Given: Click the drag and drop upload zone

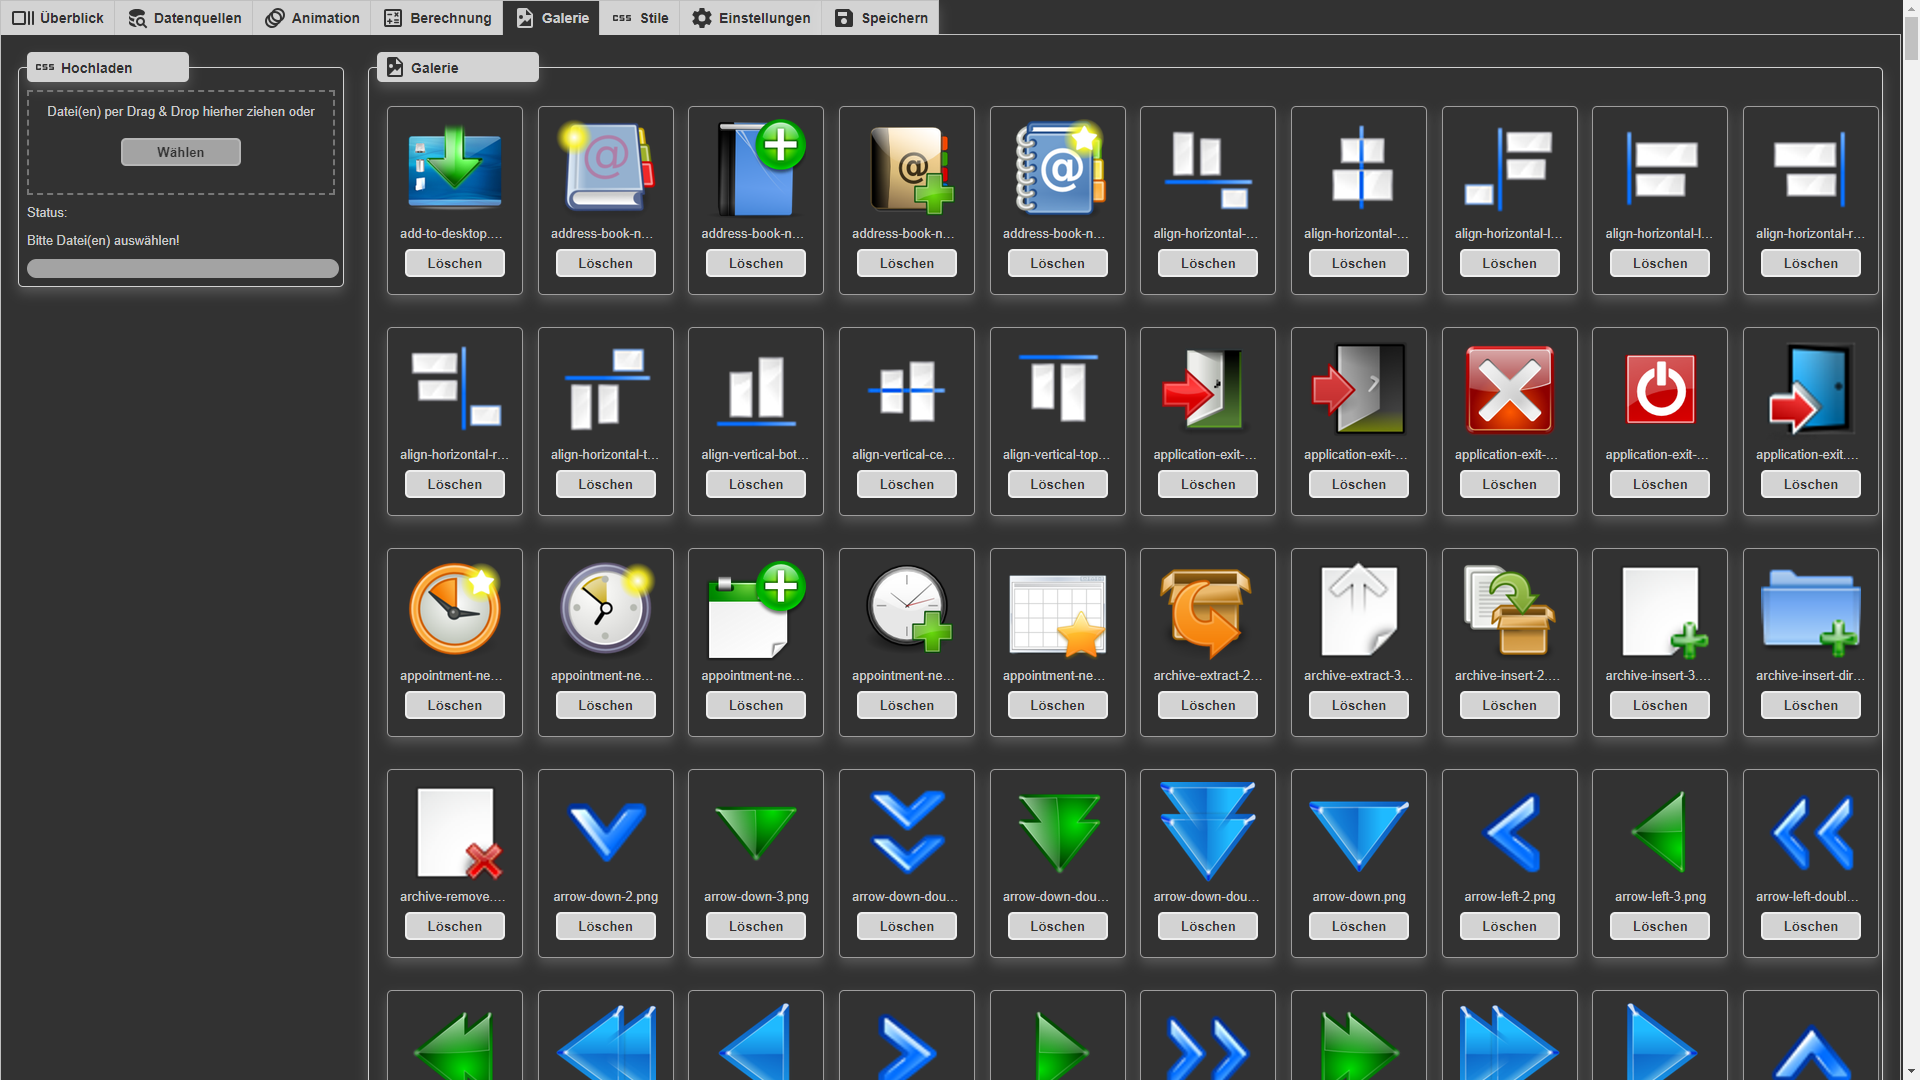Looking at the screenshot, I should pyautogui.click(x=180, y=142).
